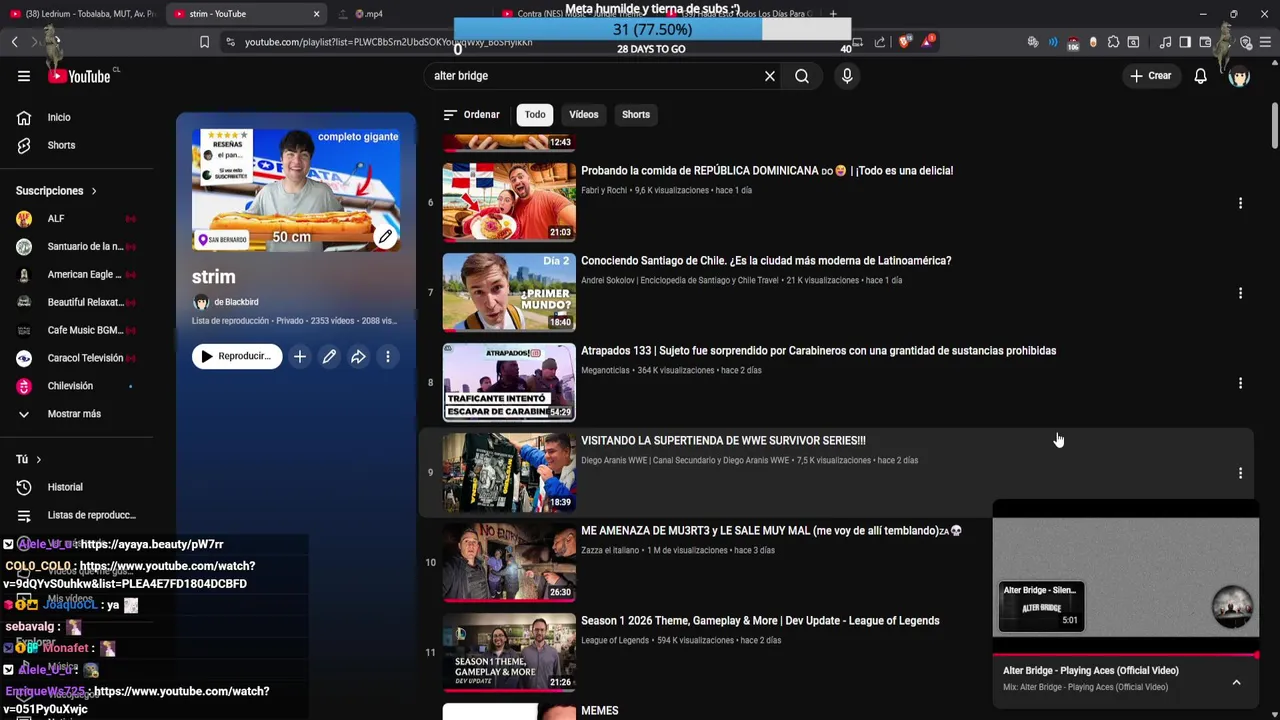Click Reproducir todo play button
Image resolution: width=1280 pixels, height=720 pixels.
click(x=237, y=356)
